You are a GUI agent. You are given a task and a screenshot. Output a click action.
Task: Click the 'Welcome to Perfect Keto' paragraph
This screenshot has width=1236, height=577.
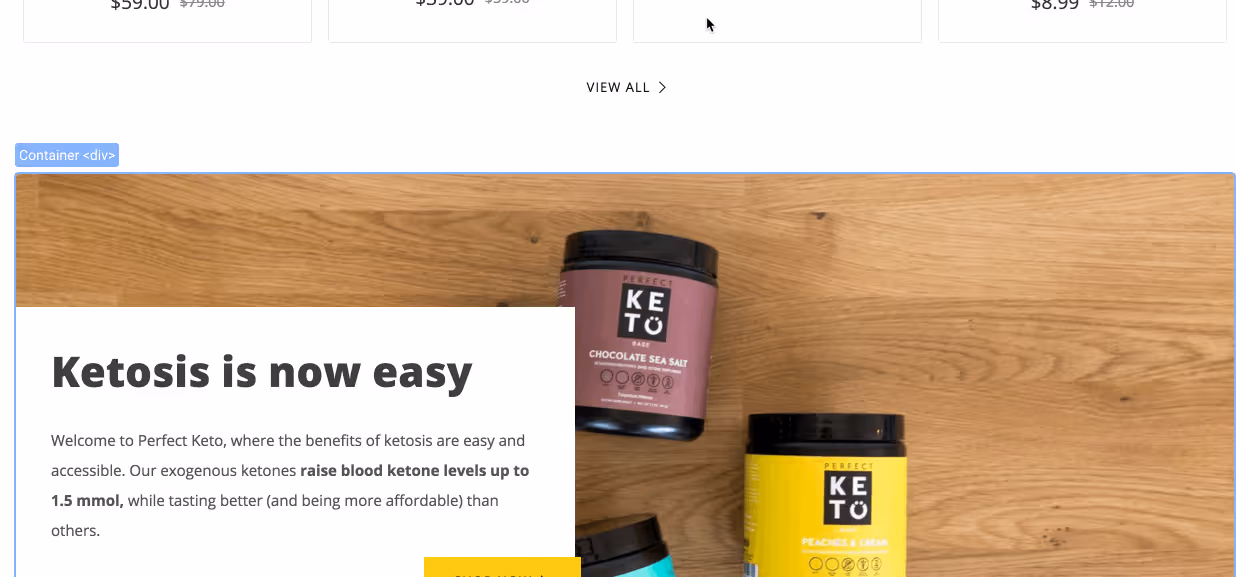[x=289, y=485]
